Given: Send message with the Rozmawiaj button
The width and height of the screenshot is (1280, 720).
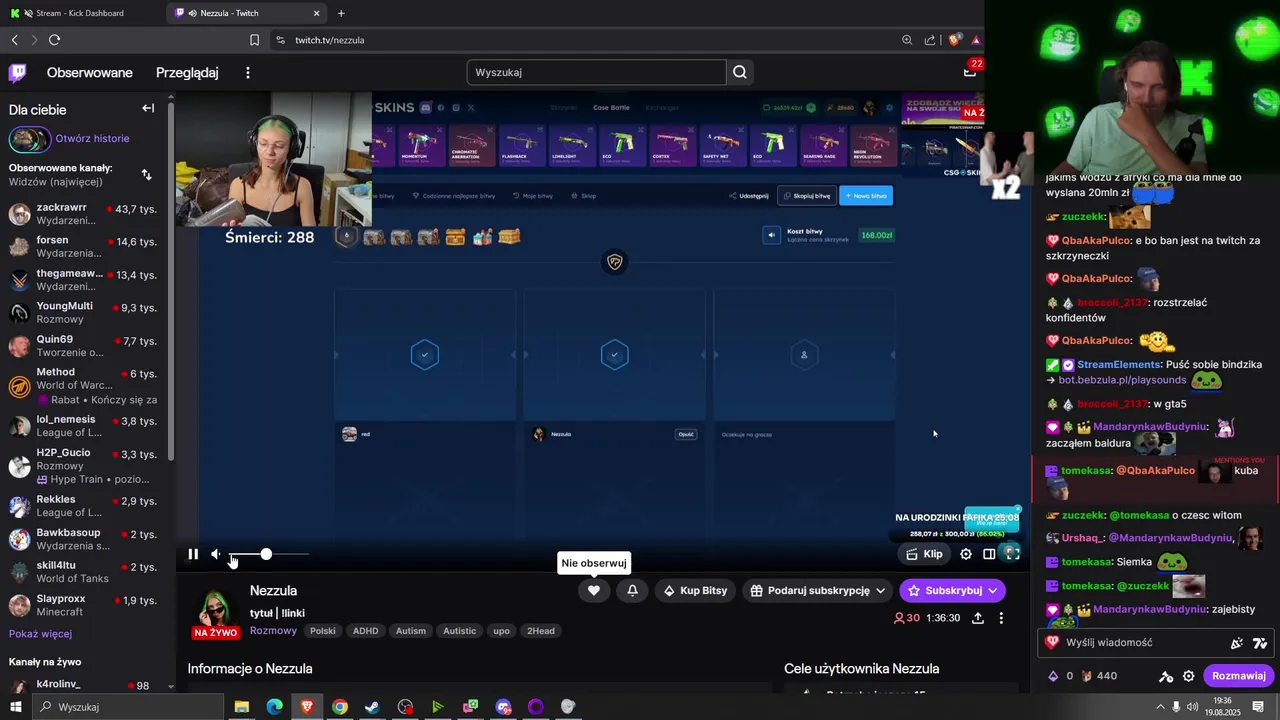Looking at the screenshot, I should (1238, 676).
